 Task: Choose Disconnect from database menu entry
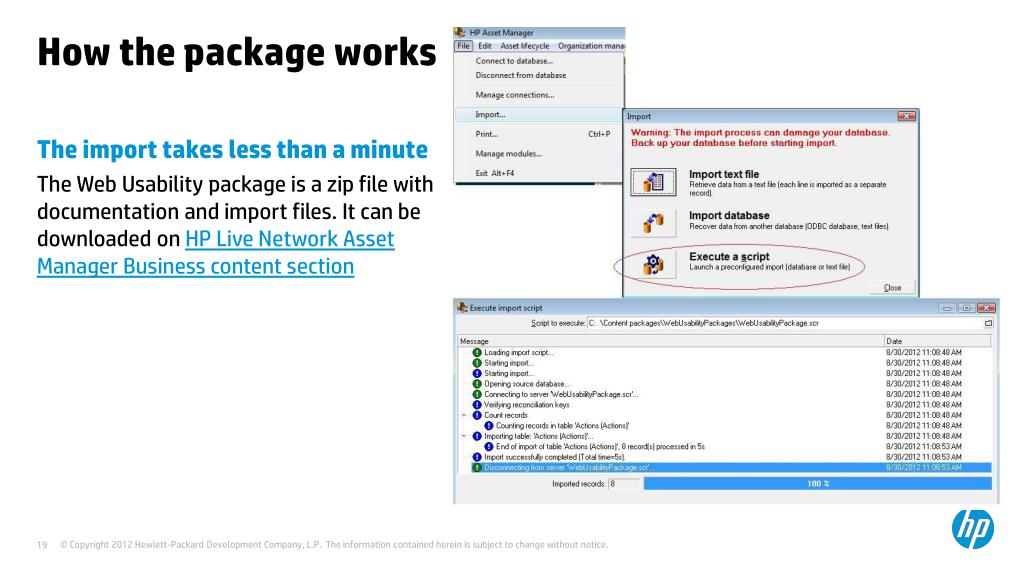520,75
